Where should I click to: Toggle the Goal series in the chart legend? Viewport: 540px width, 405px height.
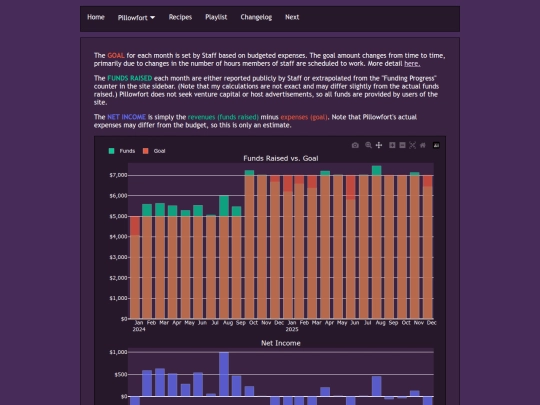pyautogui.click(x=154, y=151)
